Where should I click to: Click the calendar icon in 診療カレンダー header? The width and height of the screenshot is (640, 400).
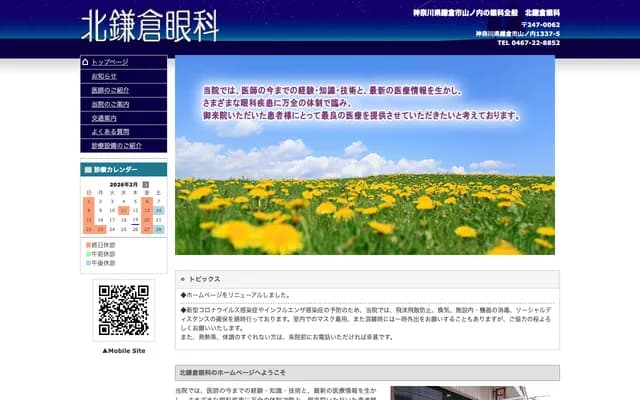pos(87,169)
